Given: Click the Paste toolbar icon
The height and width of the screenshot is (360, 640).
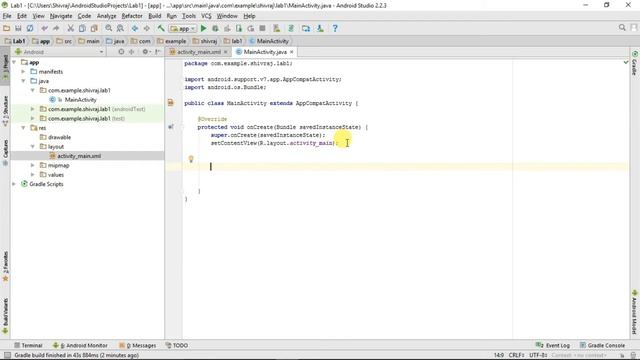Looking at the screenshot, I should [94, 28].
